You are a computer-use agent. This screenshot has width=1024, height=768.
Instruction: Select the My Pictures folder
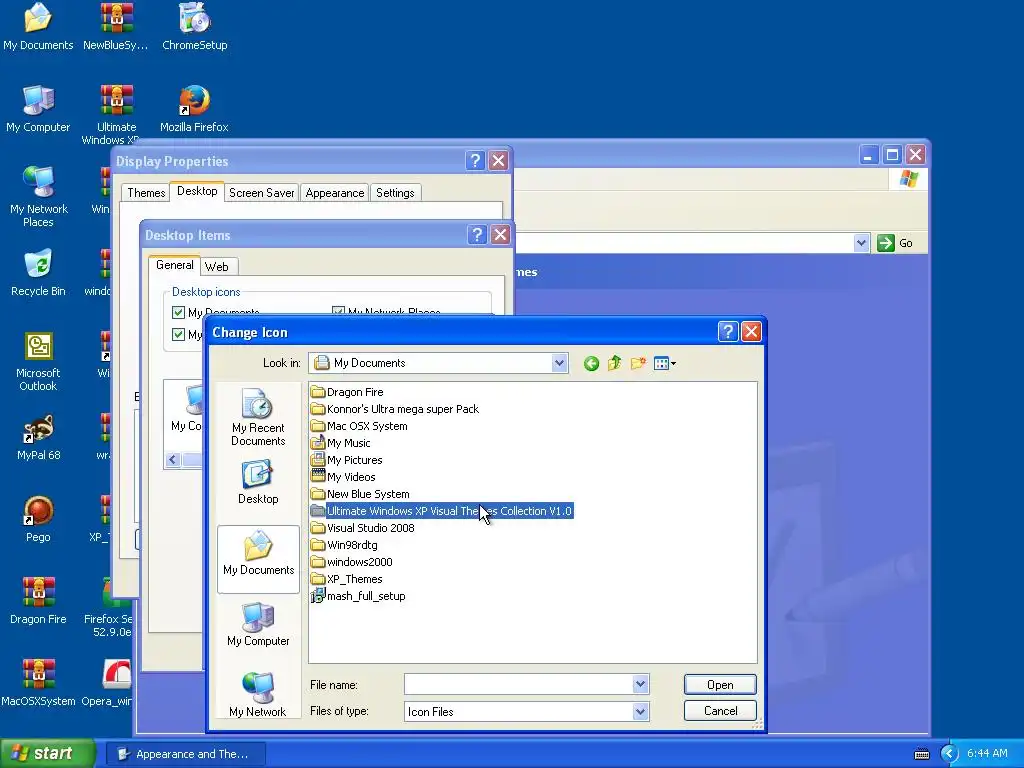click(347, 460)
